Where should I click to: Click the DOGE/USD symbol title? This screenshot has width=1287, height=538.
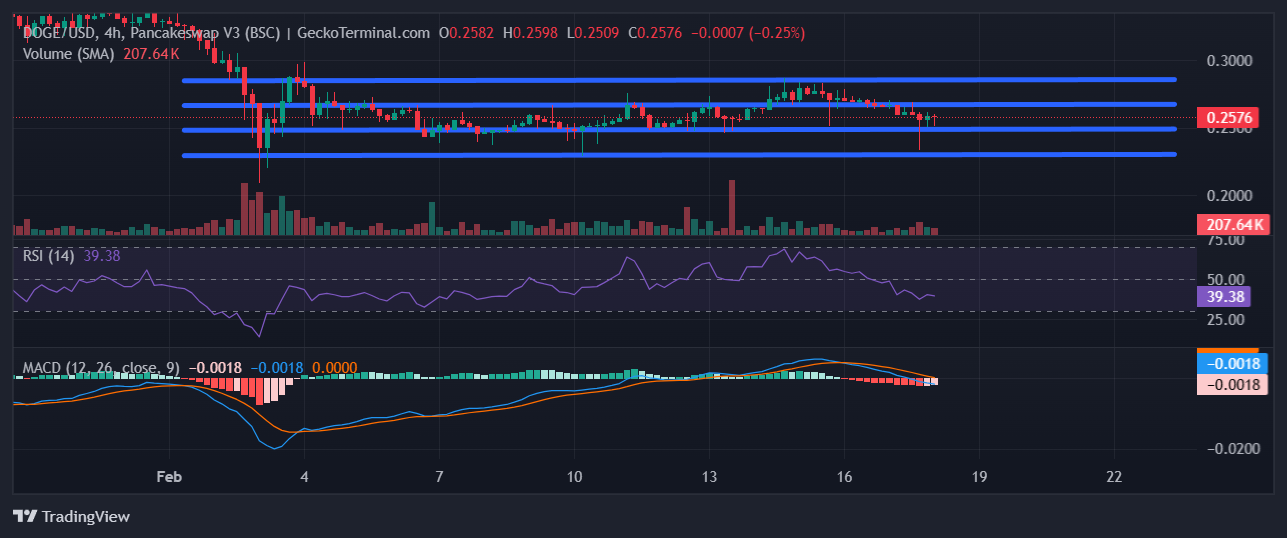[60, 32]
